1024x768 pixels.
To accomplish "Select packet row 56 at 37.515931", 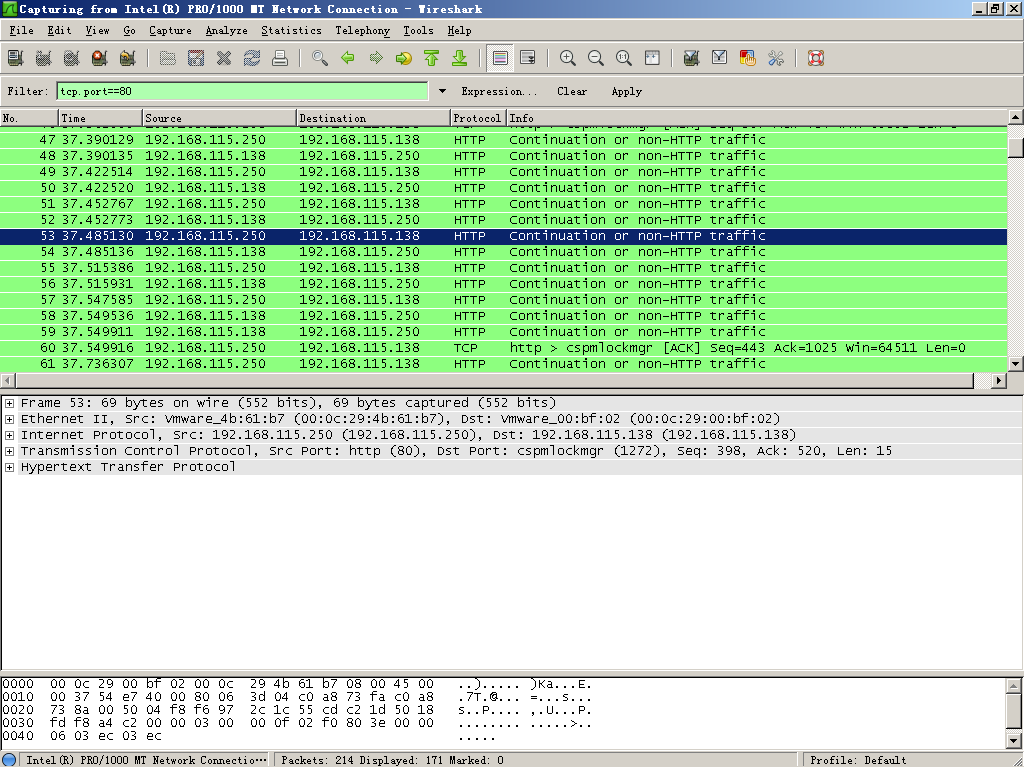I will (x=504, y=284).
